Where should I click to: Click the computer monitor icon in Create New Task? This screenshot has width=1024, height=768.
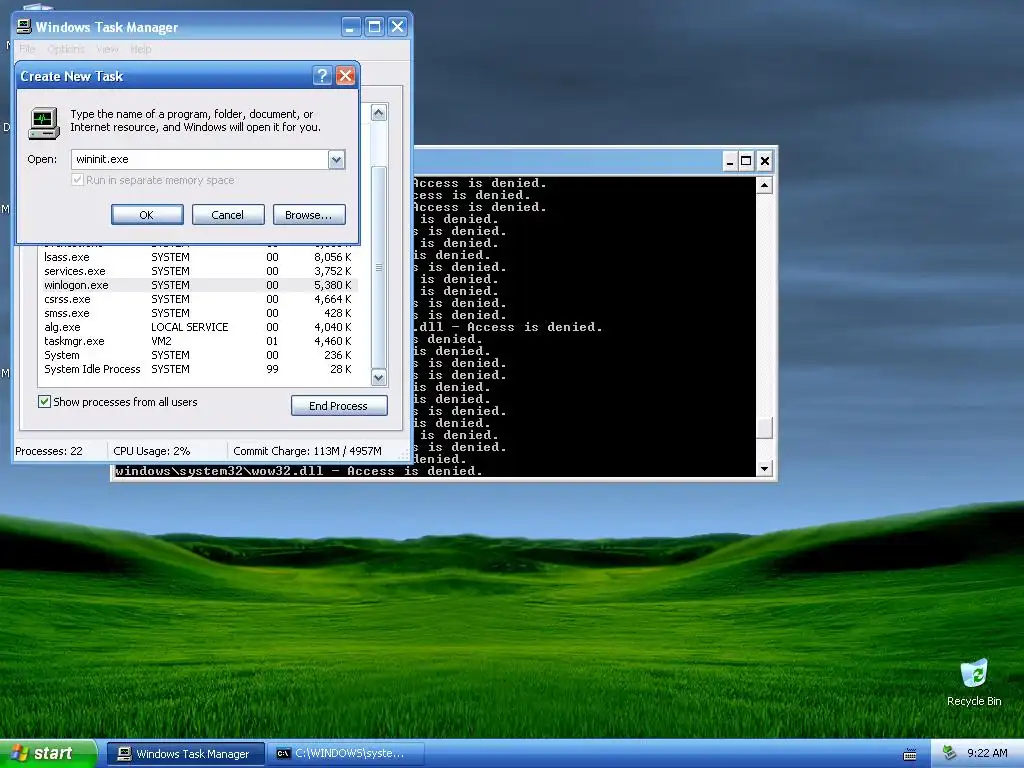(44, 123)
